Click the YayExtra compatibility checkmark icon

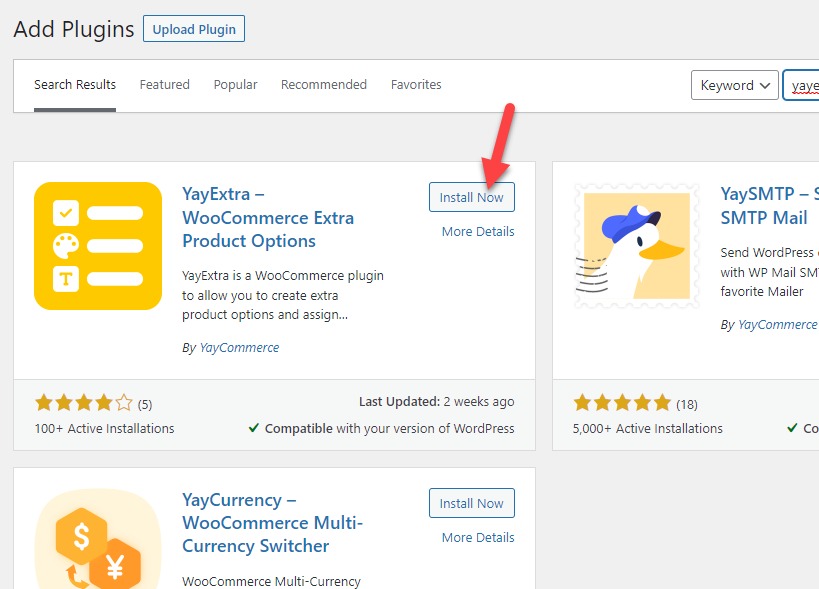coord(254,428)
